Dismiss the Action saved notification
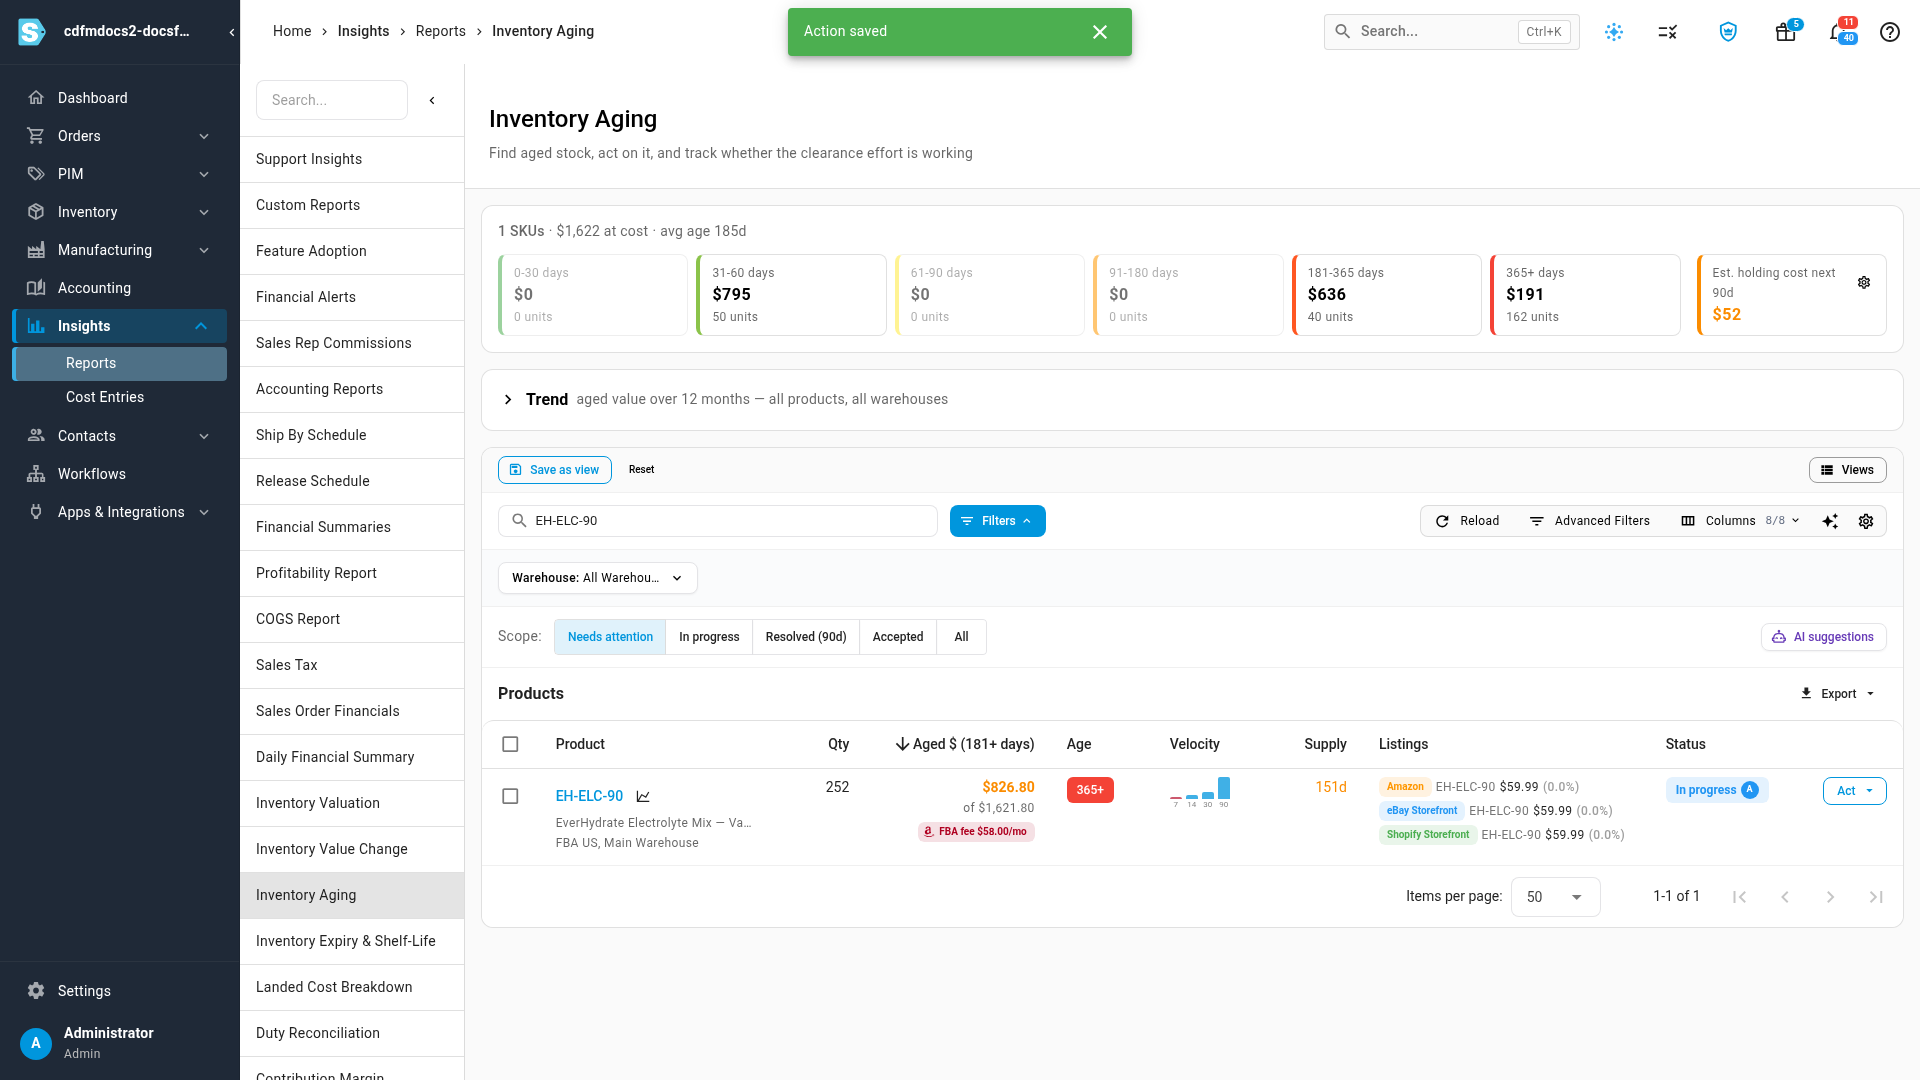1920x1080 pixels. [x=1100, y=32]
